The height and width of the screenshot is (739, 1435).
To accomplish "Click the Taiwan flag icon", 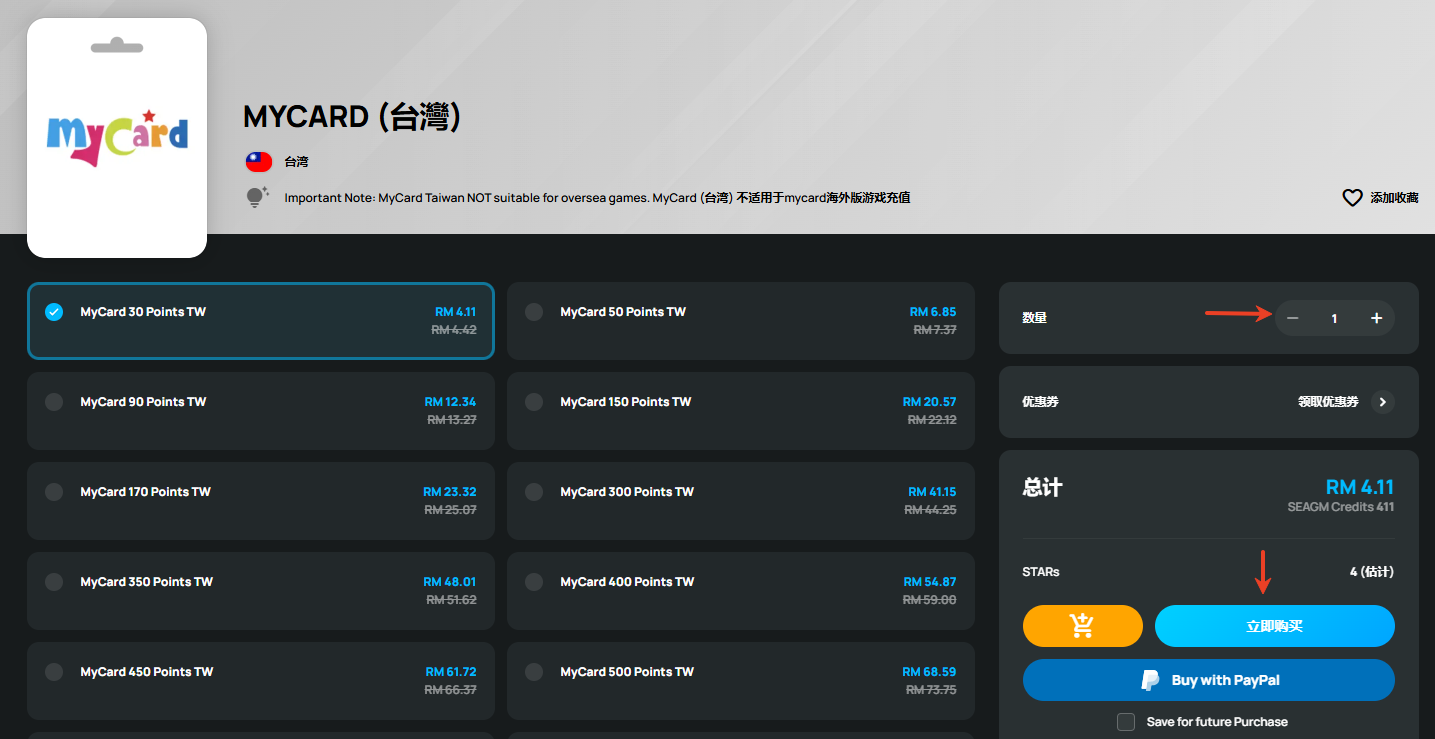I will [259, 161].
